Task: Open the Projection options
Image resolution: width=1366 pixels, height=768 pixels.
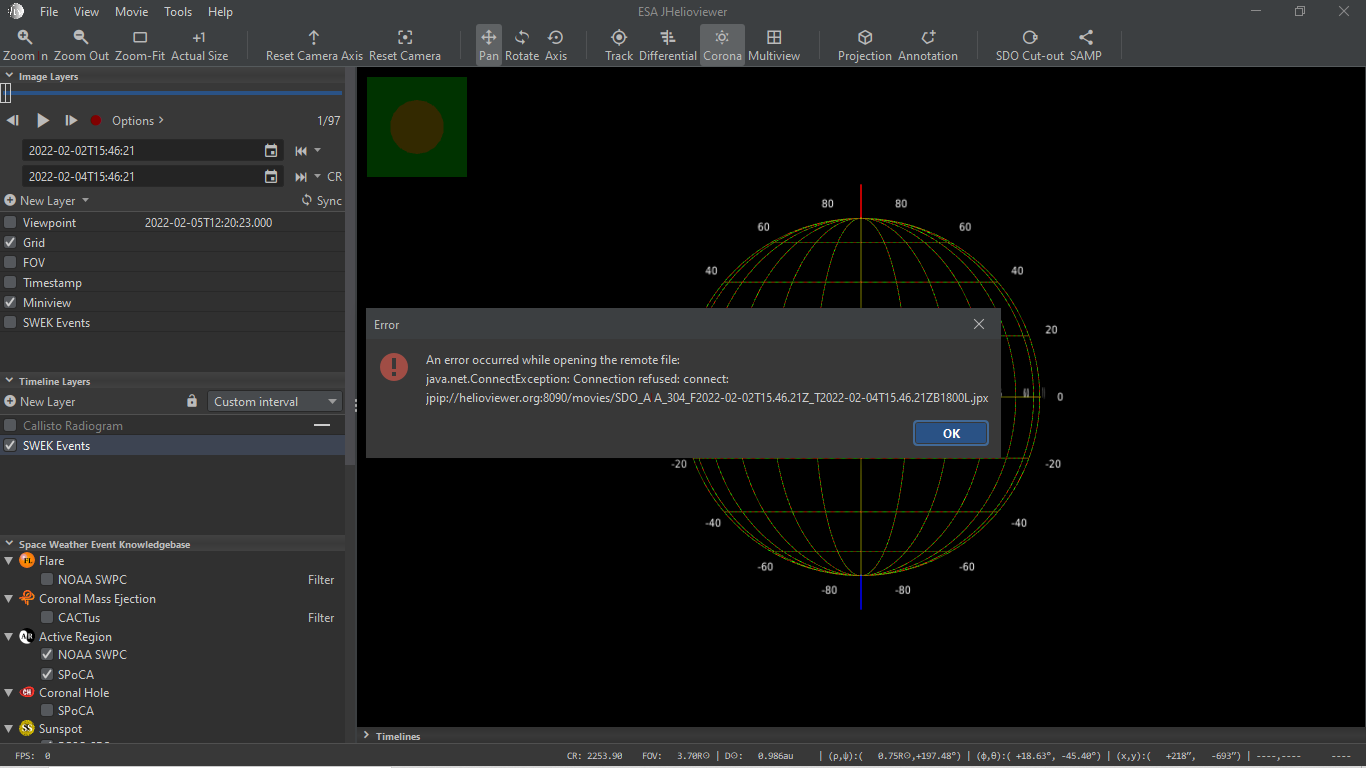Action: point(864,44)
